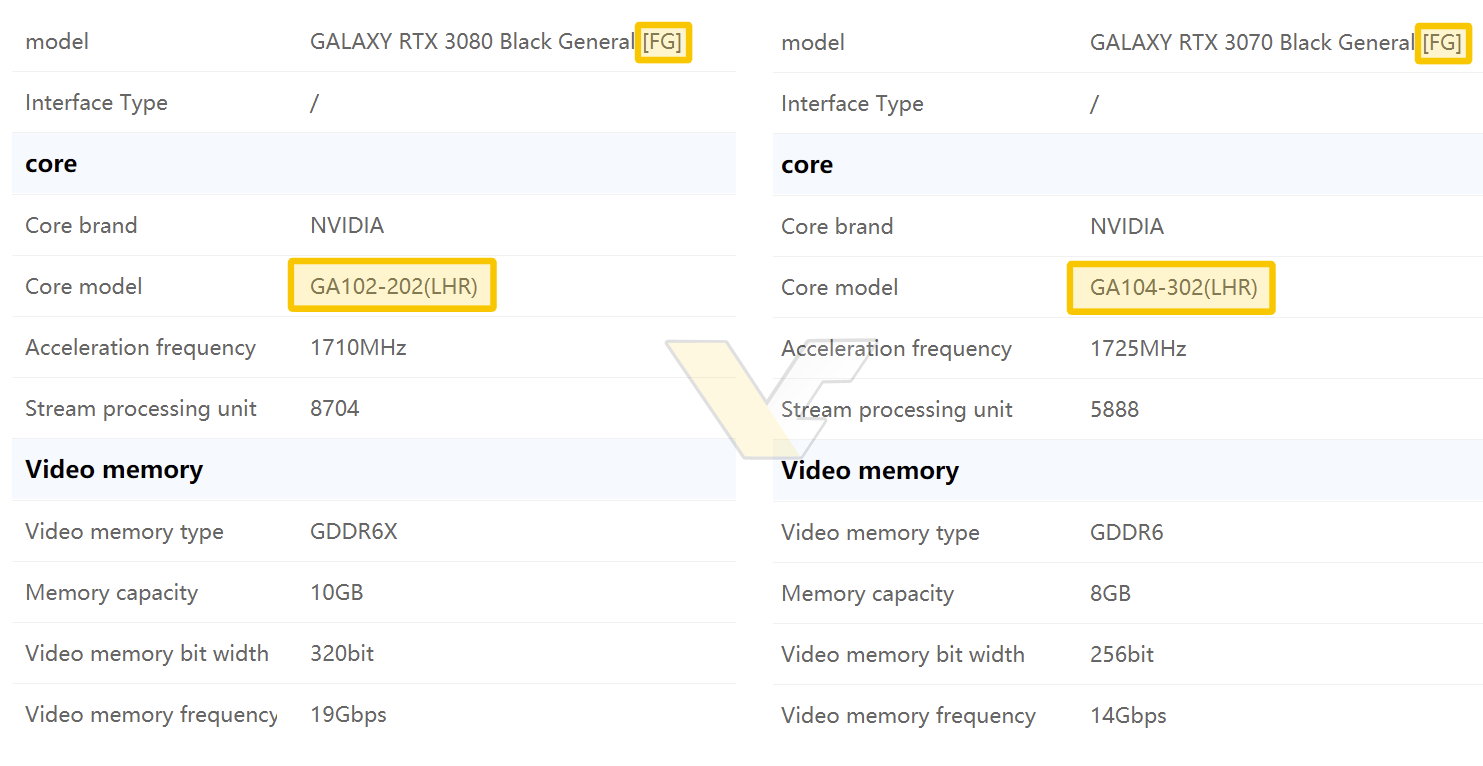This screenshot has width=1483, height=766.
Task: Click the 5888 stream processing unit value
Action: tap(1114, 409)
